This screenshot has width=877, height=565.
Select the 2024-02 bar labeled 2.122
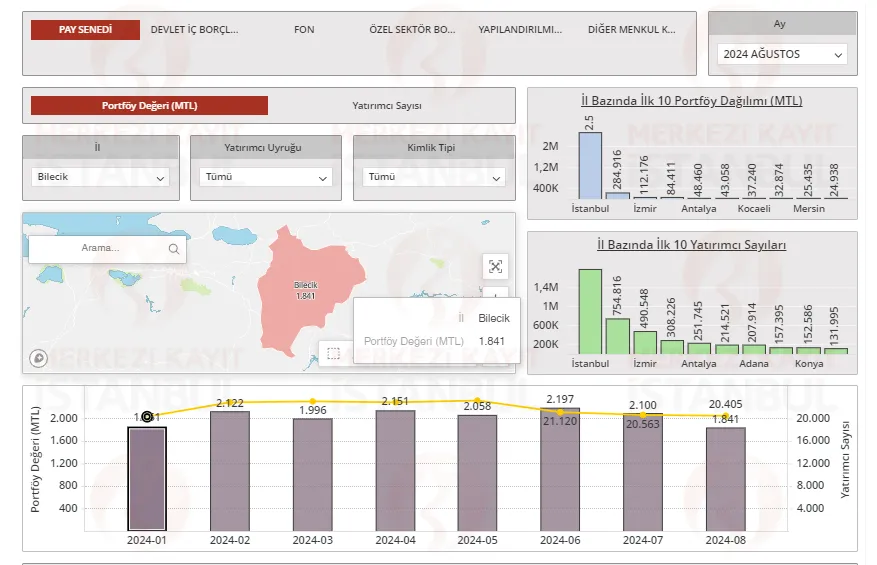tap(230, 471)
